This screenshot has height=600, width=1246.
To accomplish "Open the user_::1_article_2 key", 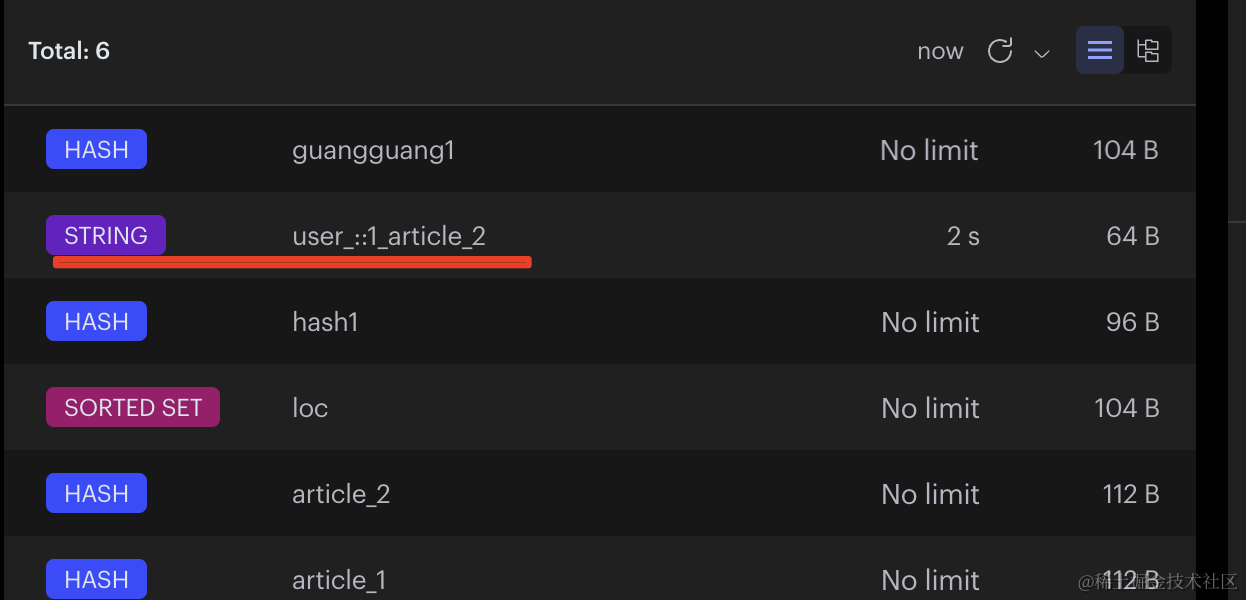I will pyautogui.click(x=388, y=236).
